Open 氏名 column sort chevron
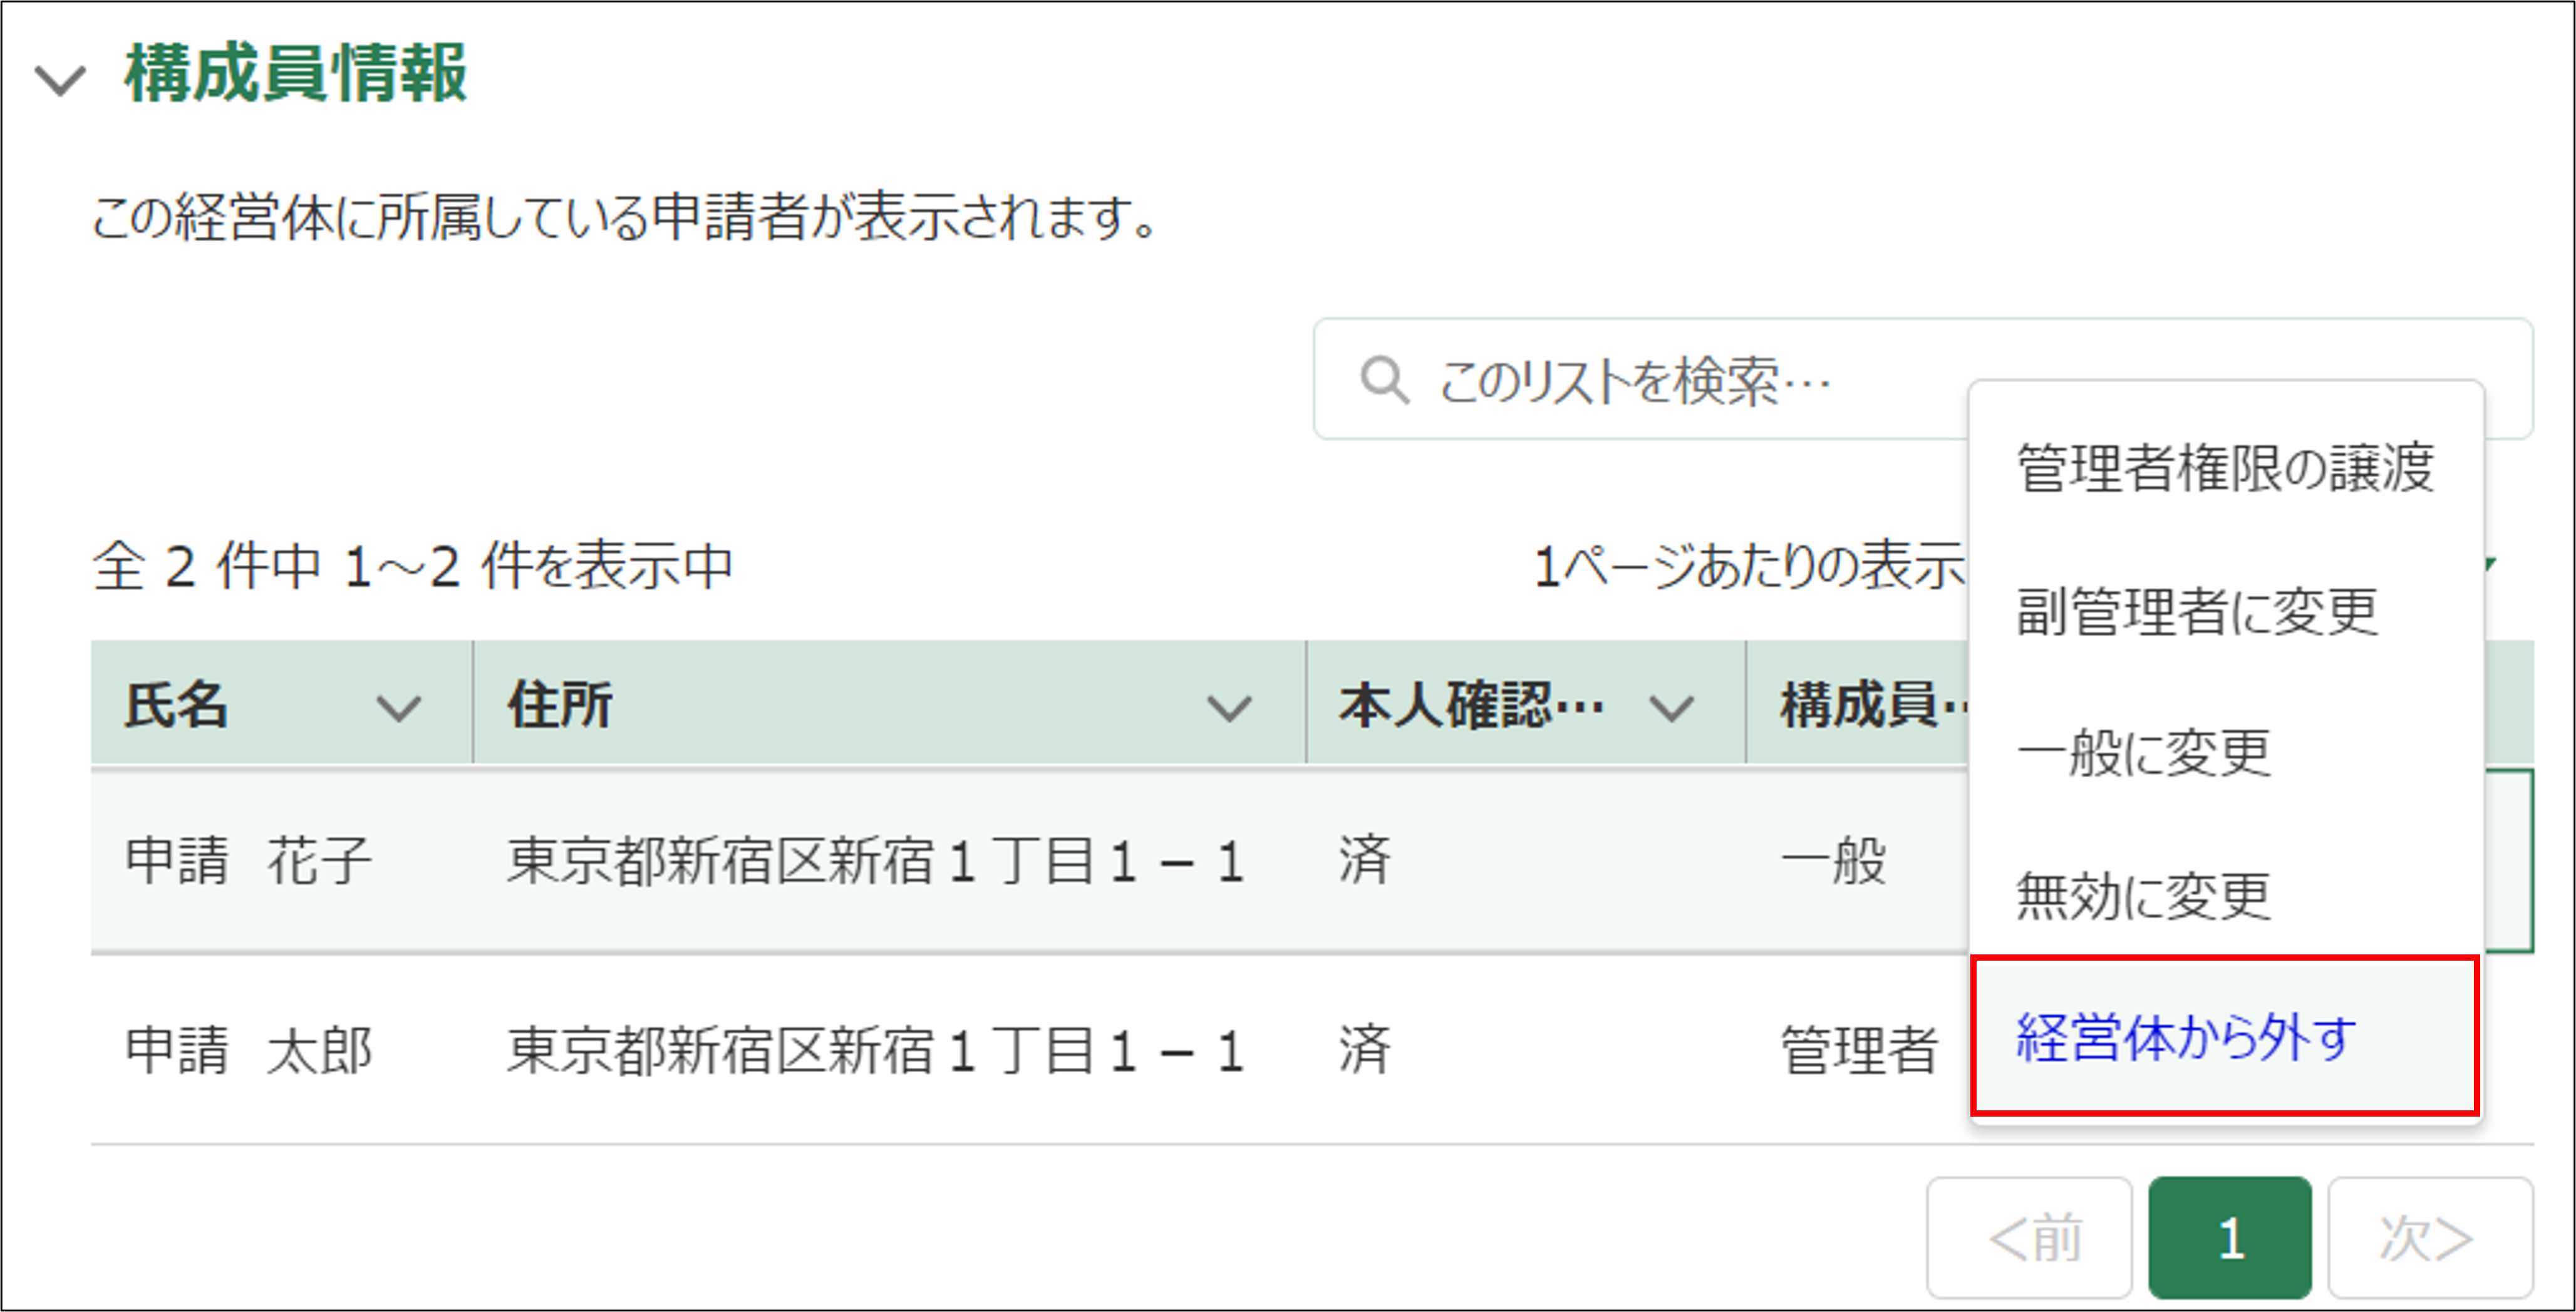Screen dimensions: 2576x1312 tap(398, 708)
